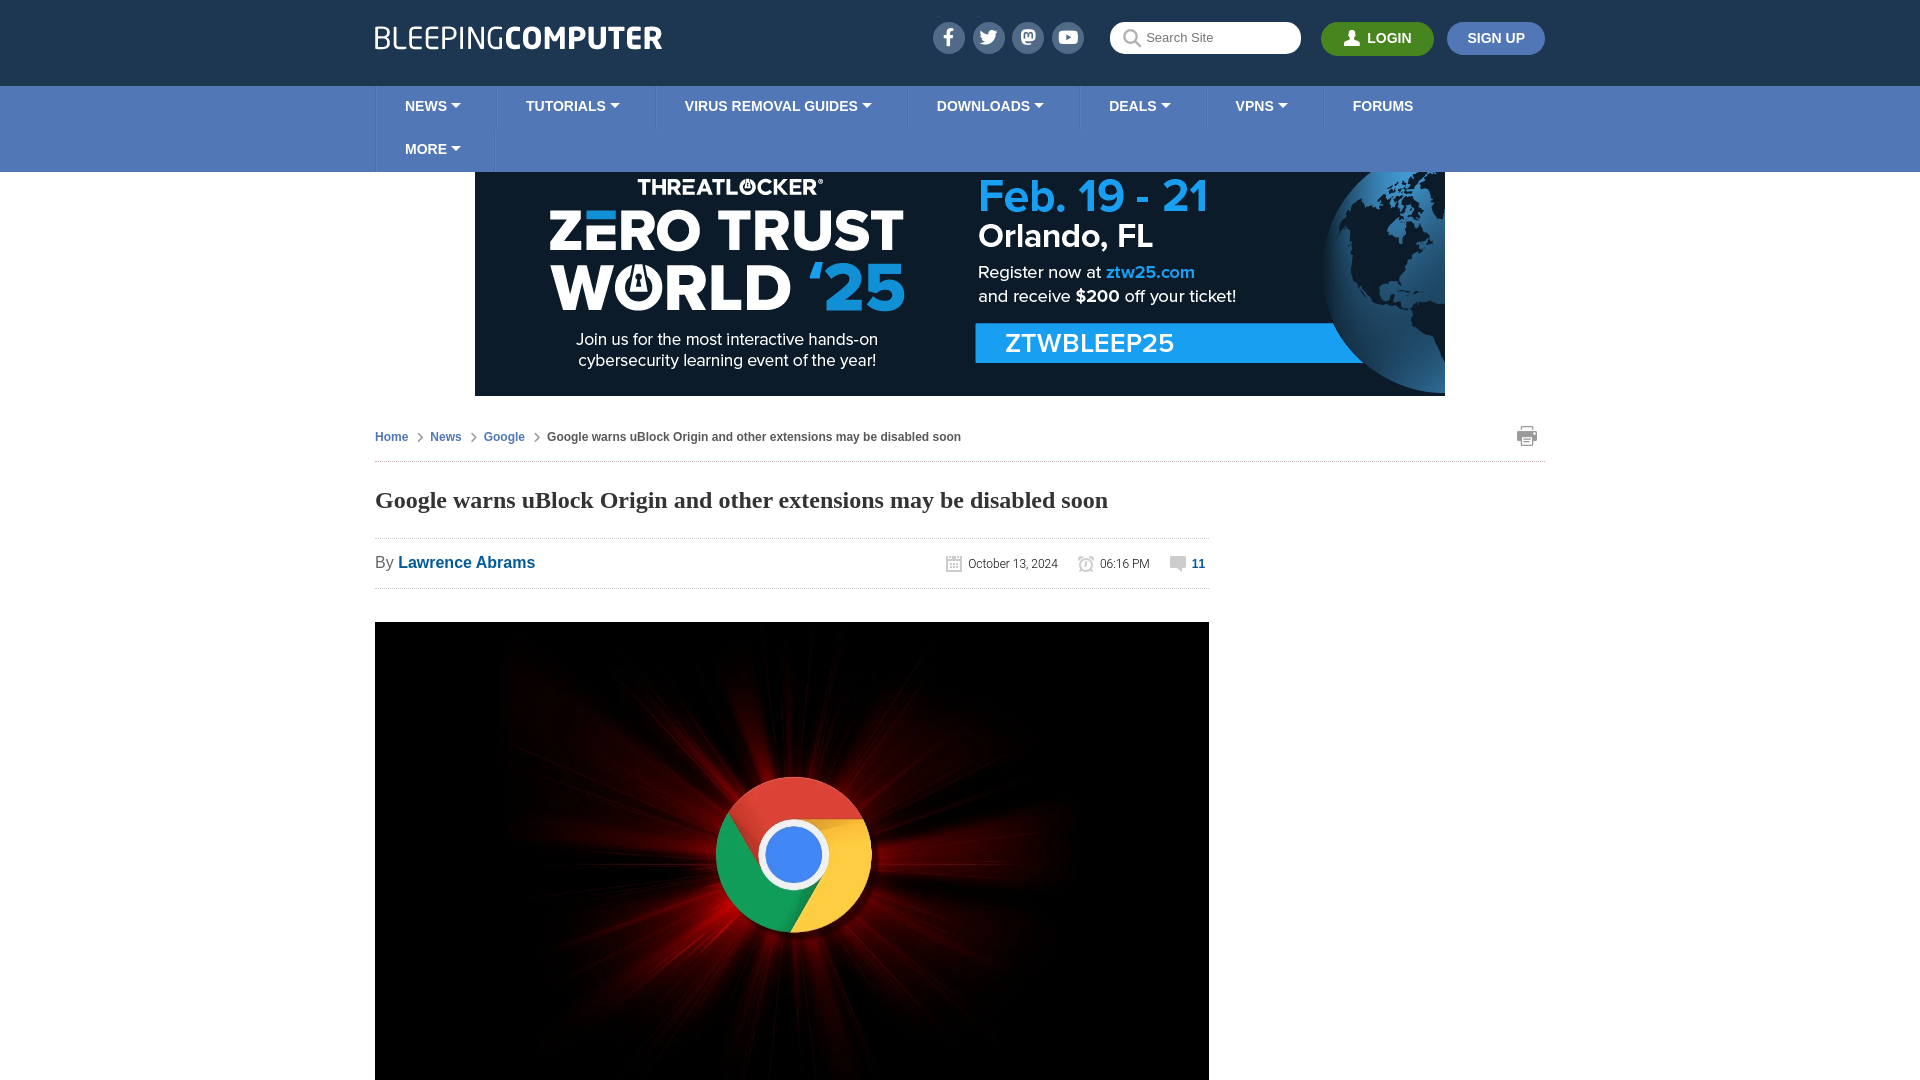
Task: Expand the VIRUS REMOVAL GUIDES dropdown
Action: point(778,105)
